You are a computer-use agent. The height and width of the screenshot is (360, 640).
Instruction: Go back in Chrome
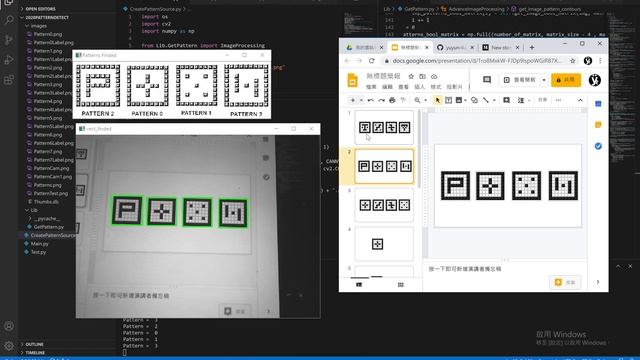coord(347,61)
